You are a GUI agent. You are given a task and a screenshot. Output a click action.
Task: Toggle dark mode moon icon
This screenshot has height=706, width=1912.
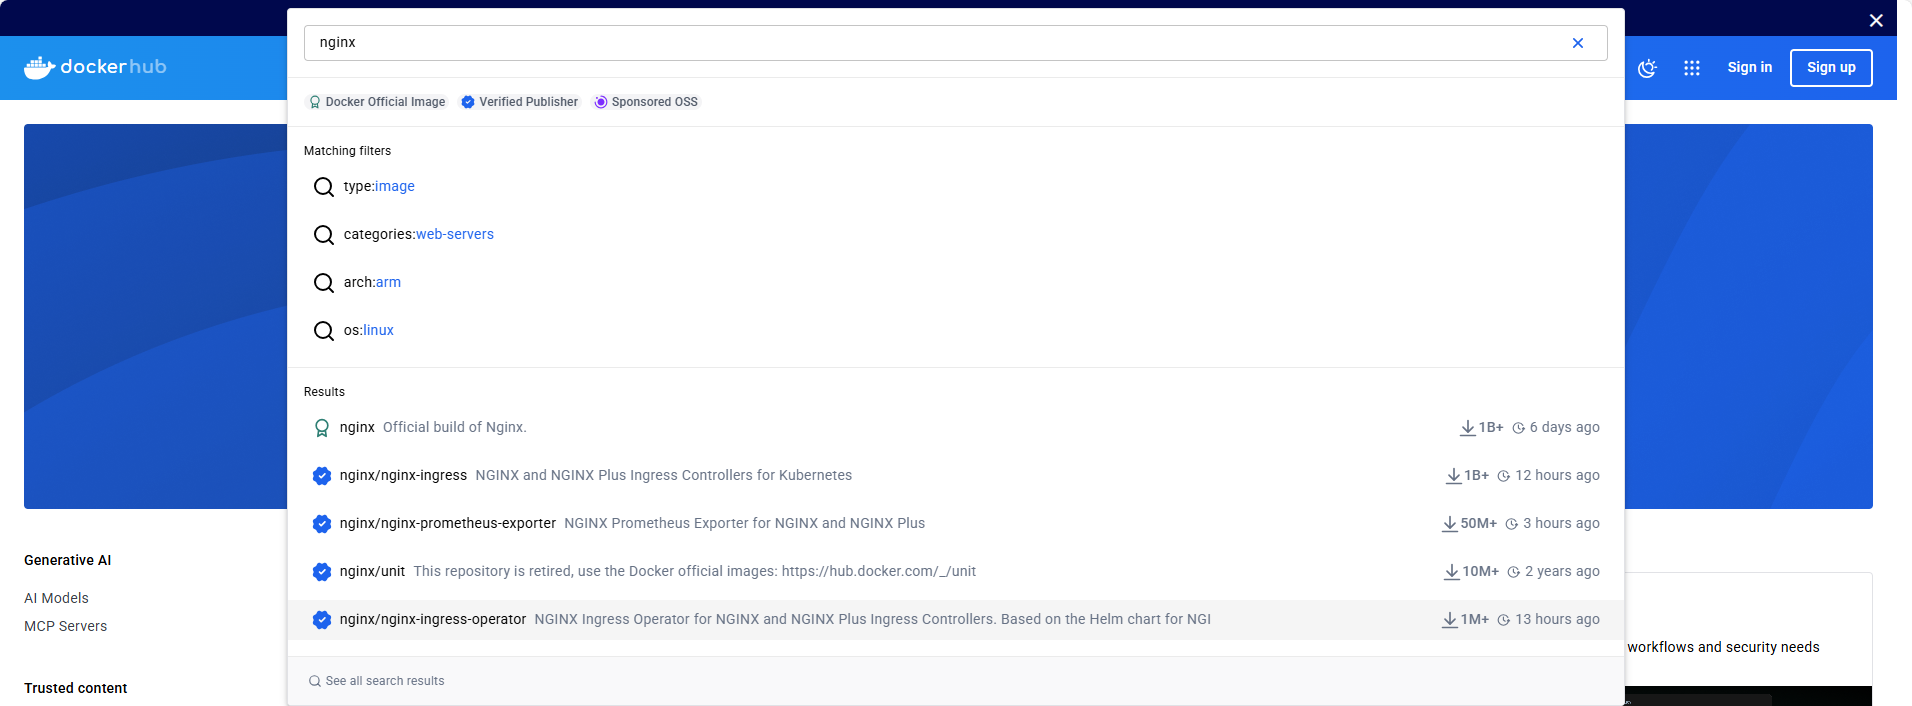[1647, 68]
